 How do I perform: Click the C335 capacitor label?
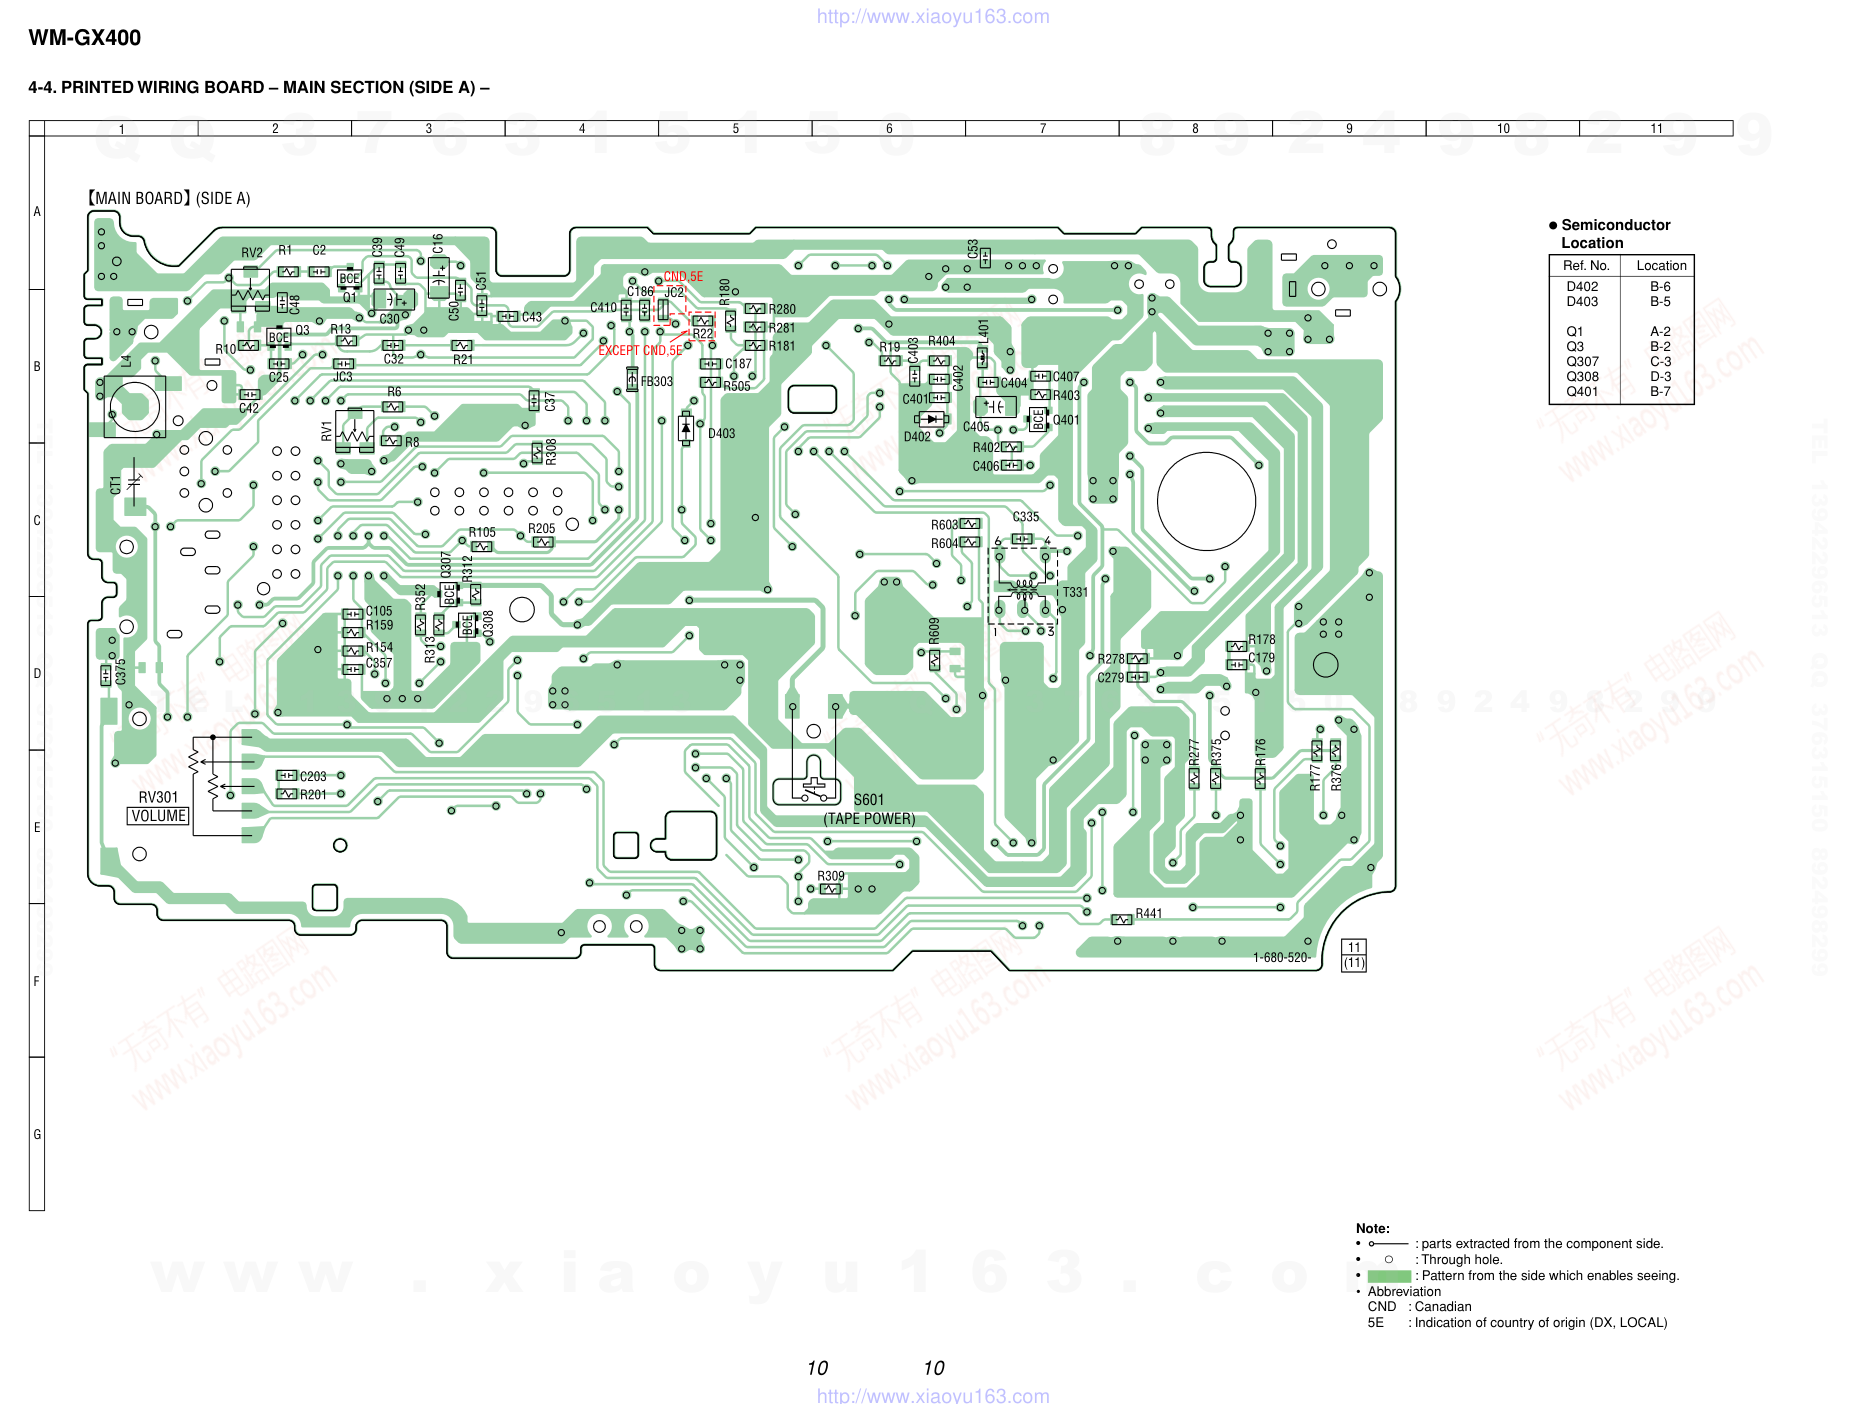[1026, 517]
